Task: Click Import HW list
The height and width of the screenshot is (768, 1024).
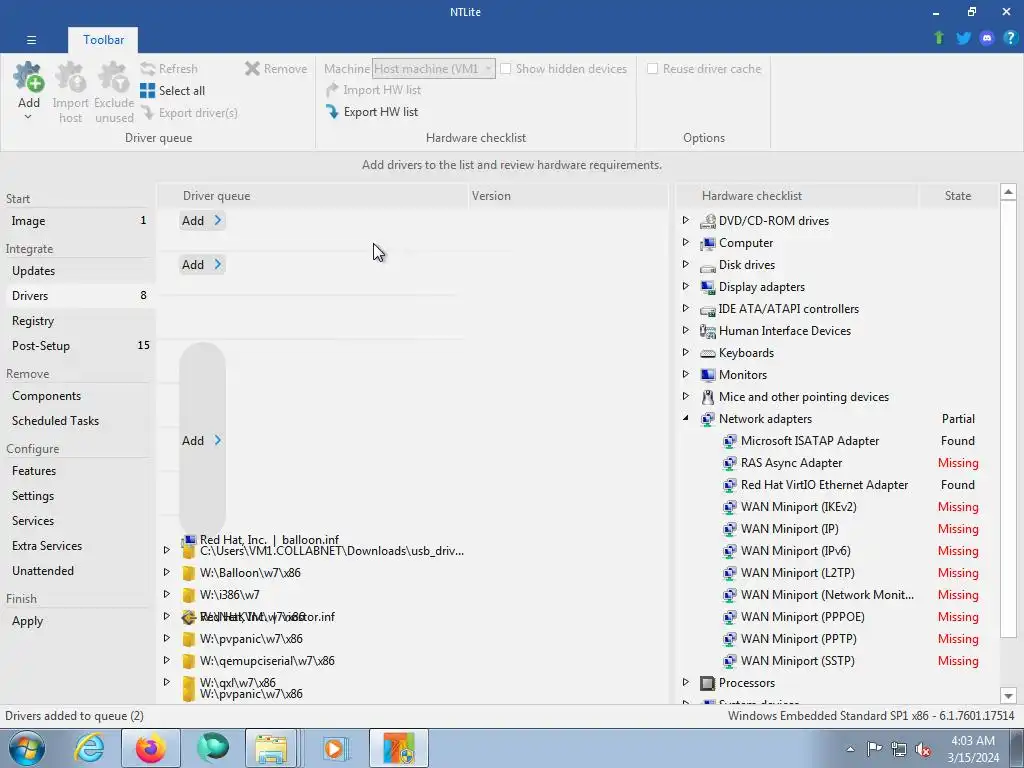Action: pos(374,90)
